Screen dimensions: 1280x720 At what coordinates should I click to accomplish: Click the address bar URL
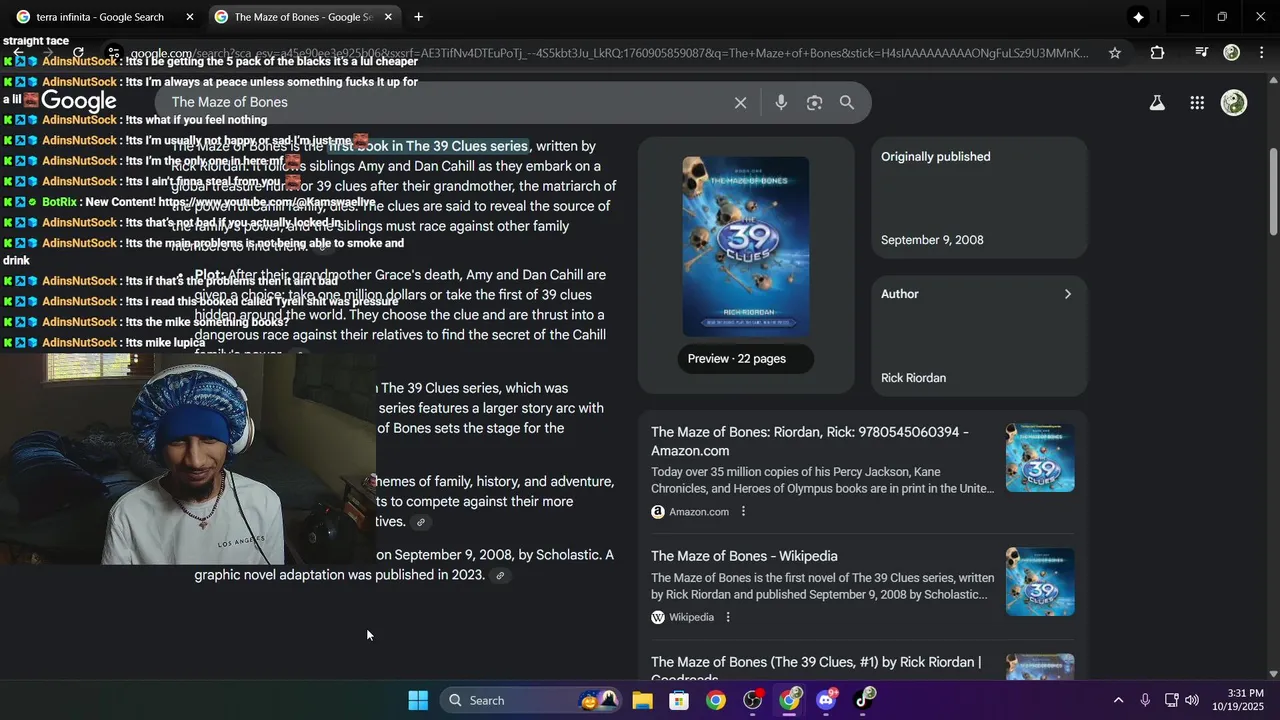coord(609,53)
